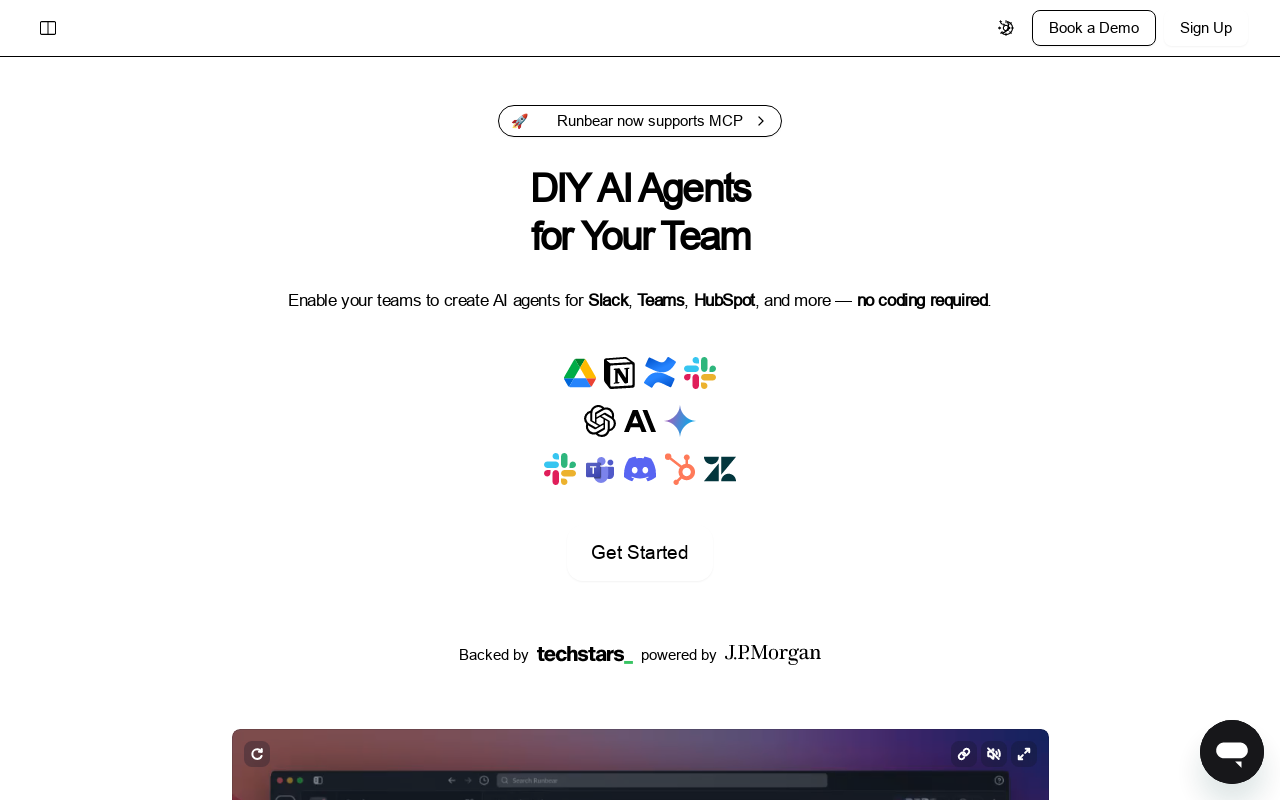Image resolution: width=1280 pixels, height=800 pixels.
Task: Open the chat support widget
Action: (1232, 752)
